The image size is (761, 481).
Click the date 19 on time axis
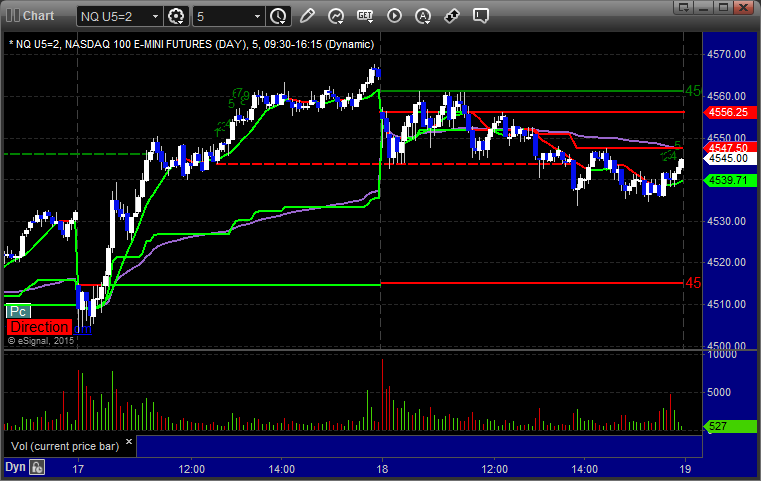[685, 469]
